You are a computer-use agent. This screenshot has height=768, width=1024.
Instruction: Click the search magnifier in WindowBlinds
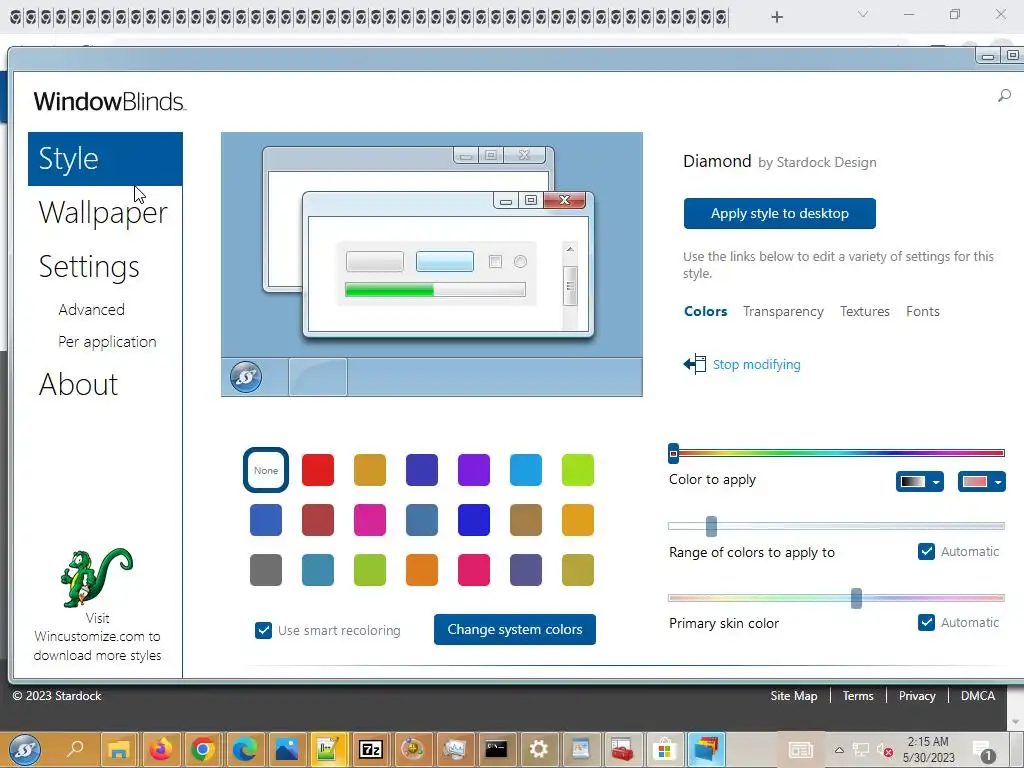[x=1004, y=95]
